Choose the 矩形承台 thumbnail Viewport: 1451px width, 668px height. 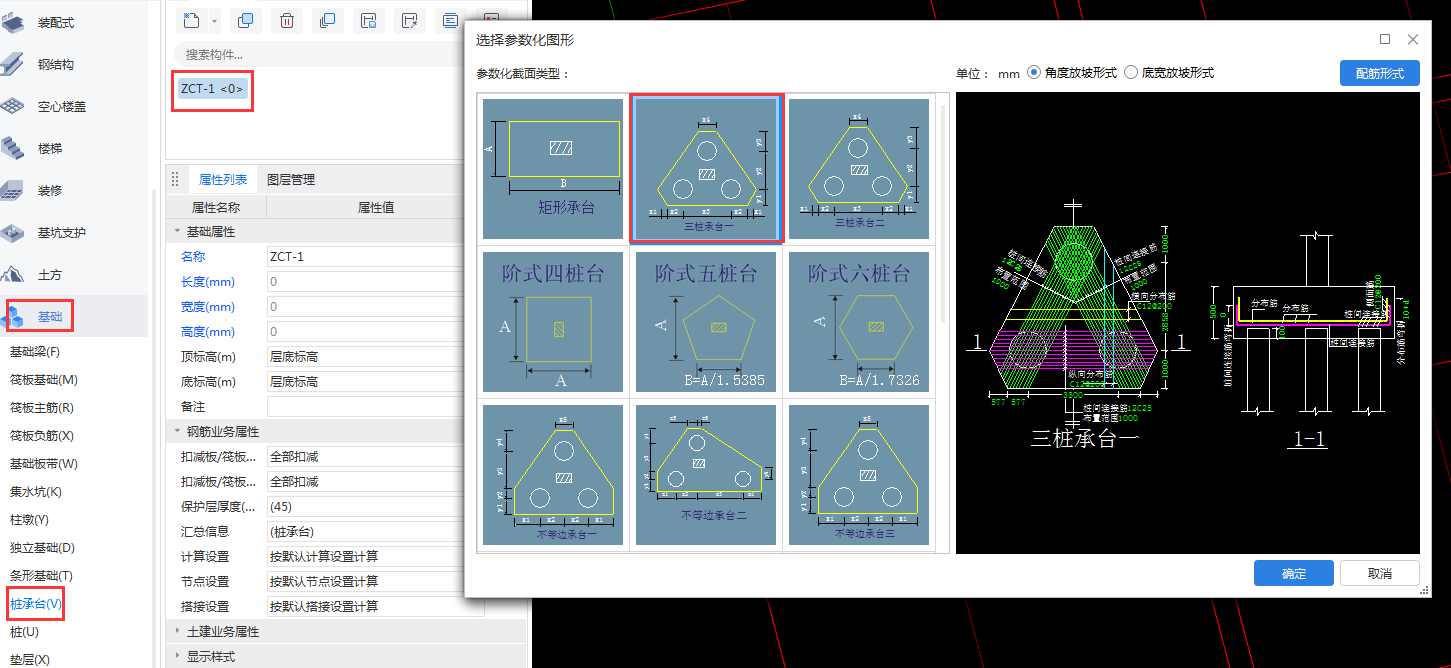tap(553, 168)
